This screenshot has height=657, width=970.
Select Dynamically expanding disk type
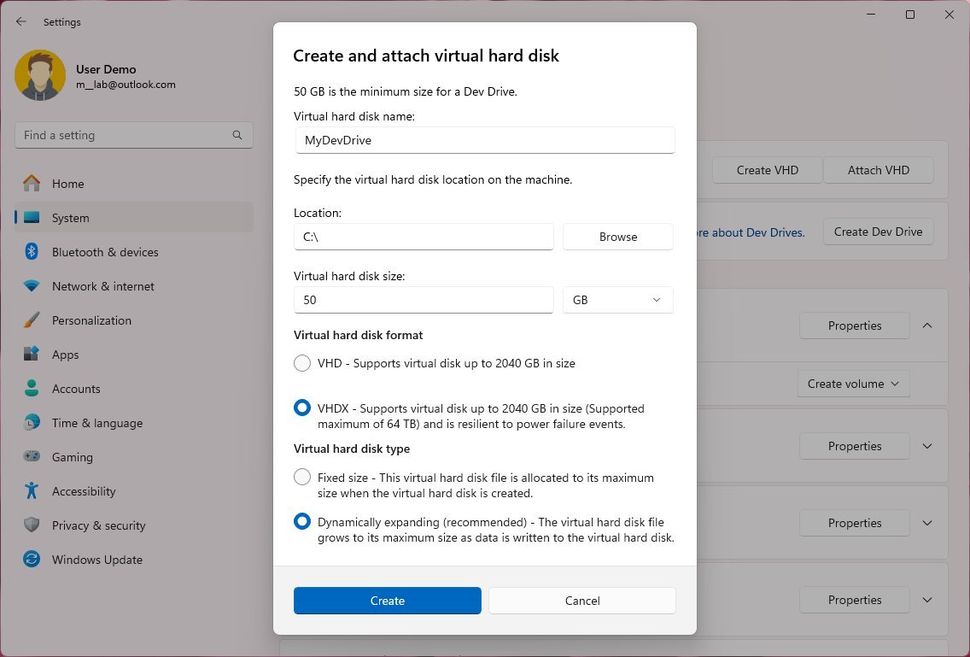[x=302, y=521]
